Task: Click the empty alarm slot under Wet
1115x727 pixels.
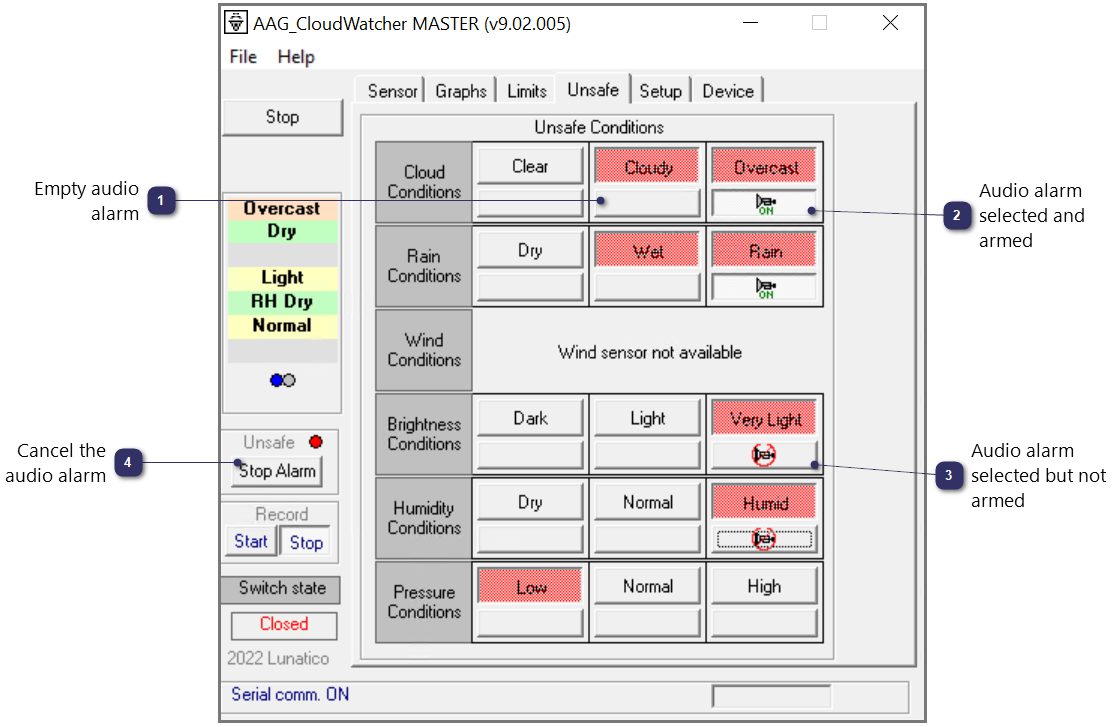Action: pos(648,287)
